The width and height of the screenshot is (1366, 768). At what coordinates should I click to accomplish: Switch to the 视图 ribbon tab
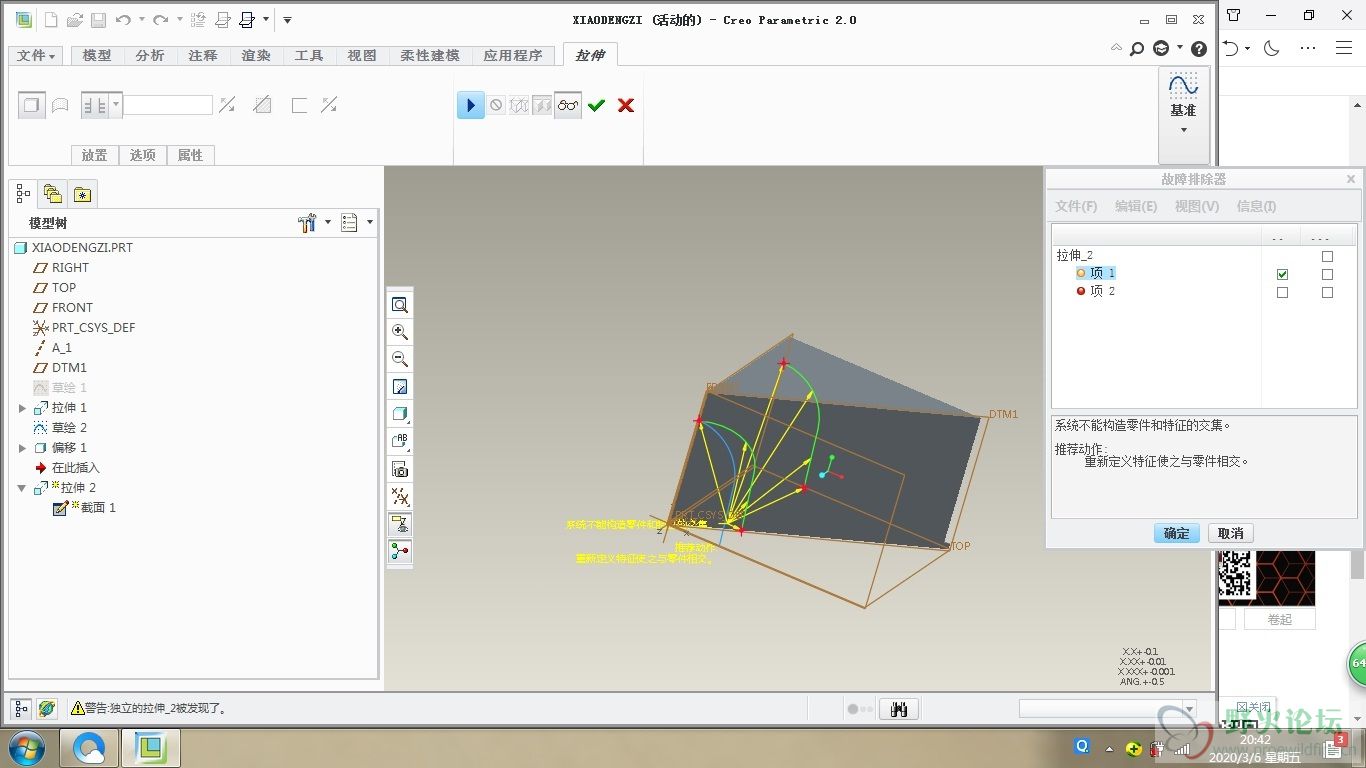(362, 56)
